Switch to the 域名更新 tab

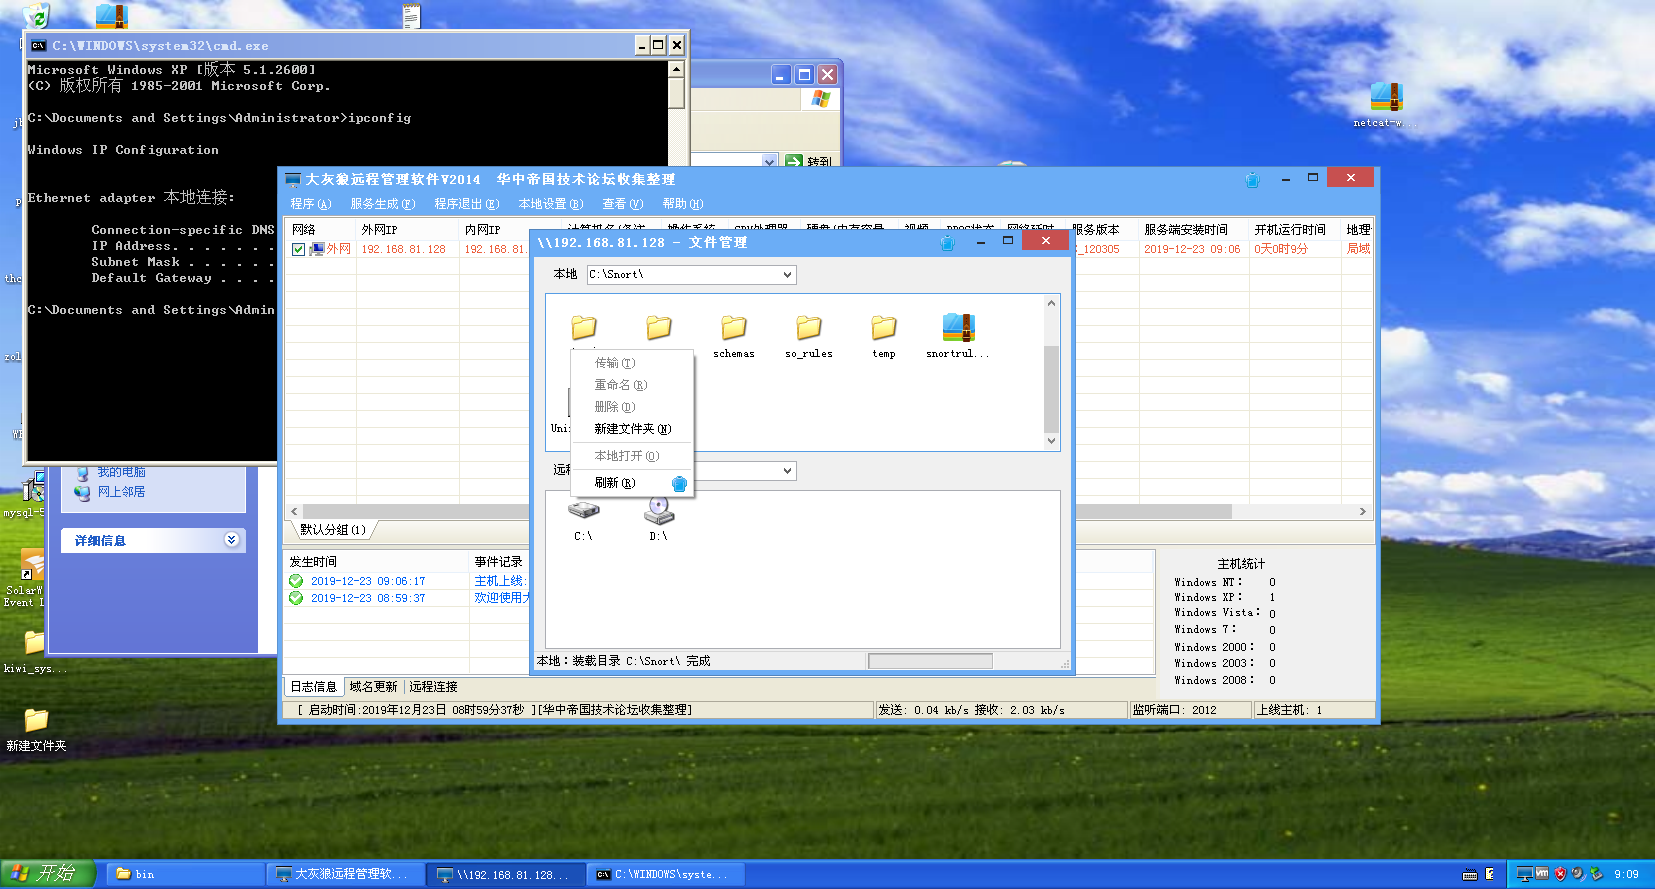pyautogui.click(x=373, y=687)
